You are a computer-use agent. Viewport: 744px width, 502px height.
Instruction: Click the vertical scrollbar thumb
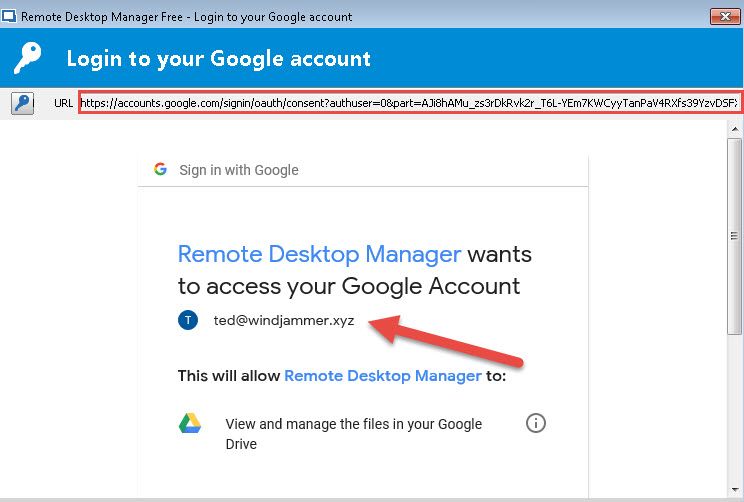click(735, 236)
